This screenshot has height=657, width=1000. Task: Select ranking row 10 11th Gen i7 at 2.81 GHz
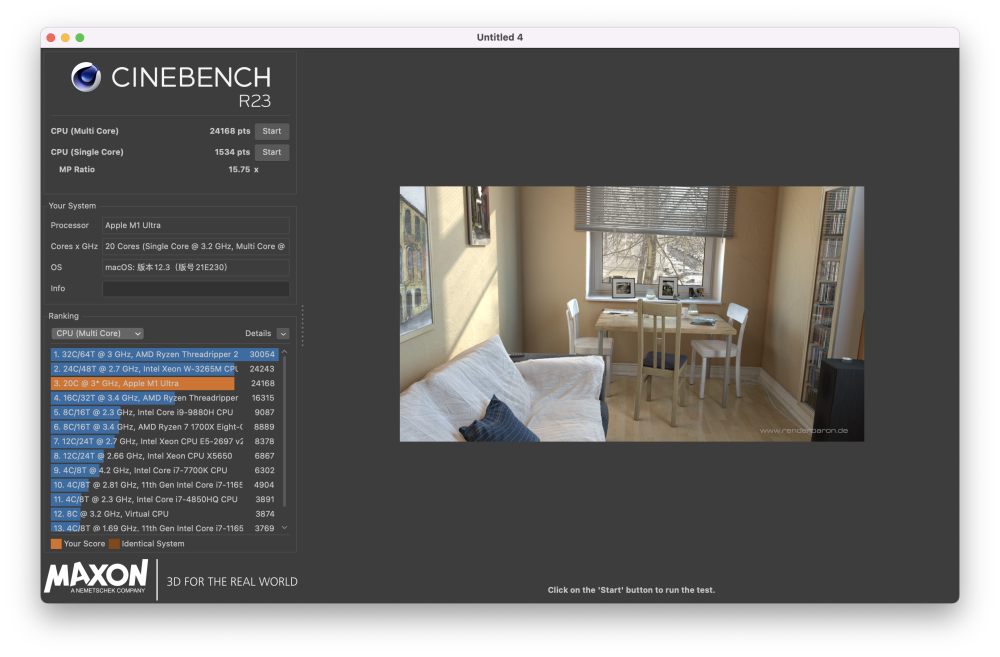[x=165, y=485]
